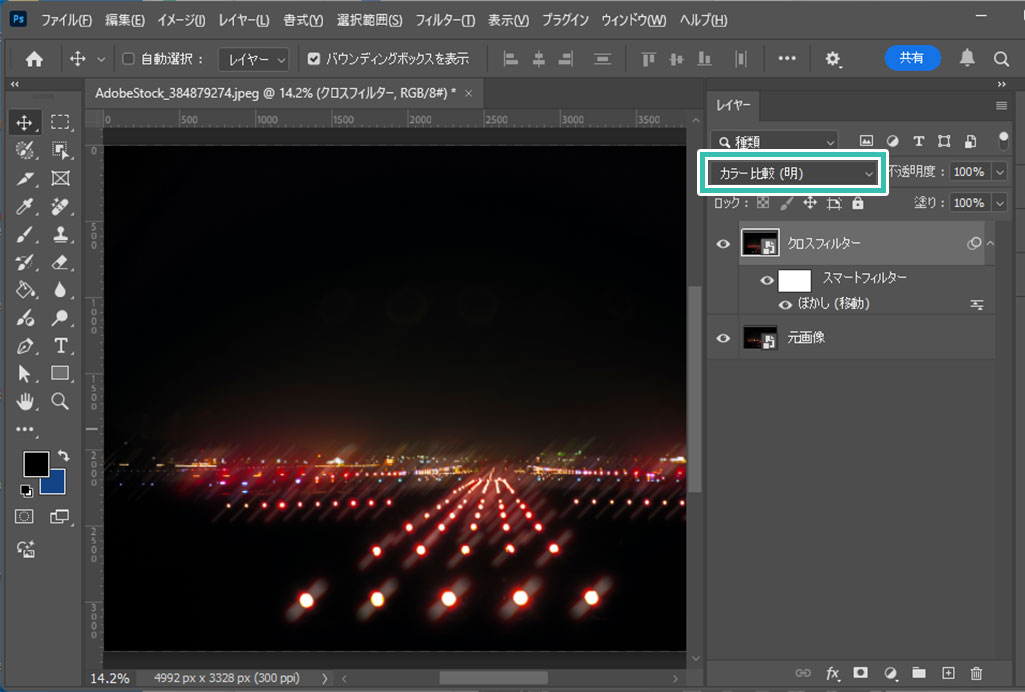Uncheck バウンディングボックスを表示 checkbox
This screenshot has height=692, width=1025.
(x=315, y=59)
